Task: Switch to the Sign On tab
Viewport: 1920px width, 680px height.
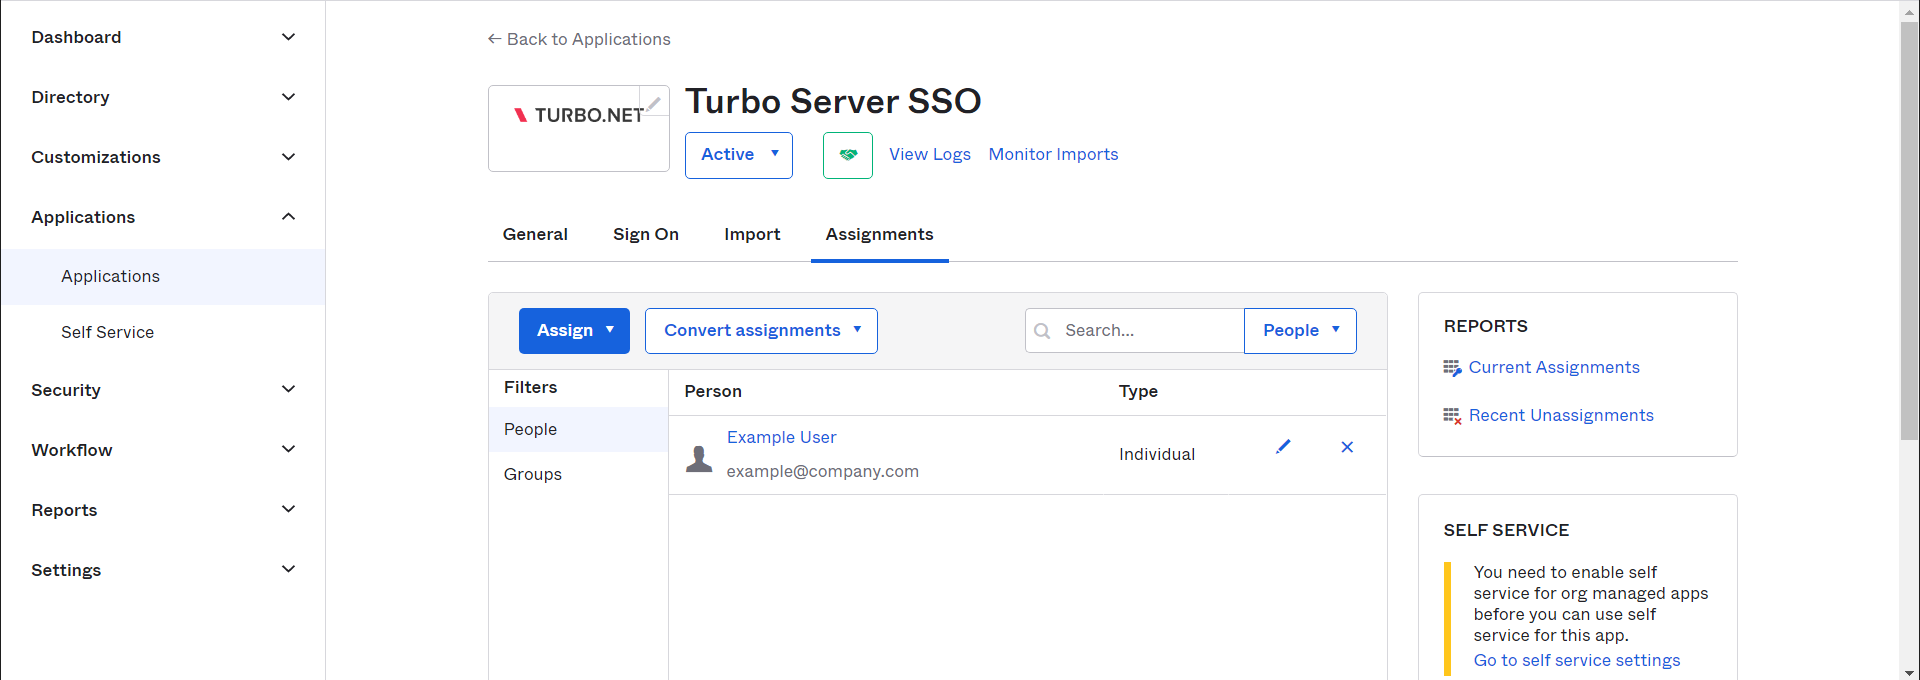Action: (x=646, y=234)
